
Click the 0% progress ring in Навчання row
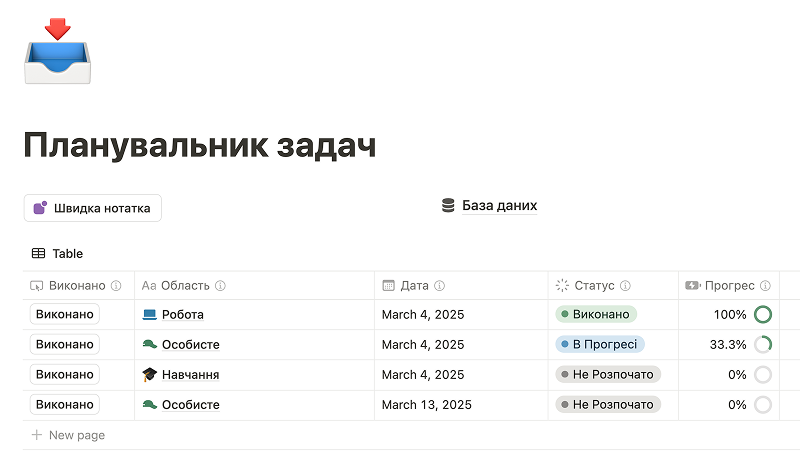coord(763,375)
